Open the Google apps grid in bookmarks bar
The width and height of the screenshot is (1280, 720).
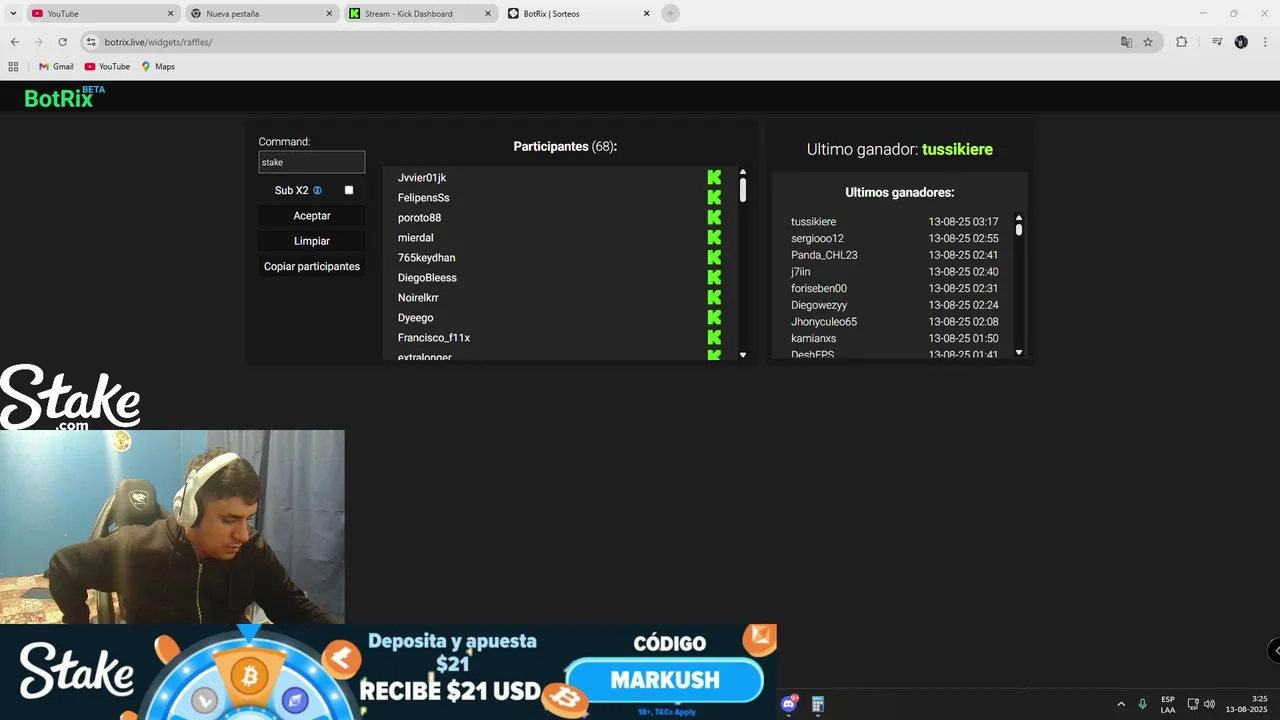tap(13, 66)
